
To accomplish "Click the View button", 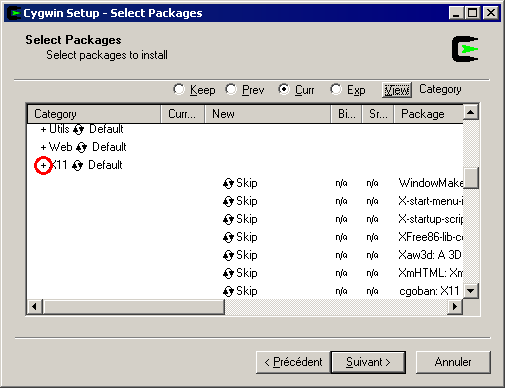I will (397, 90).
